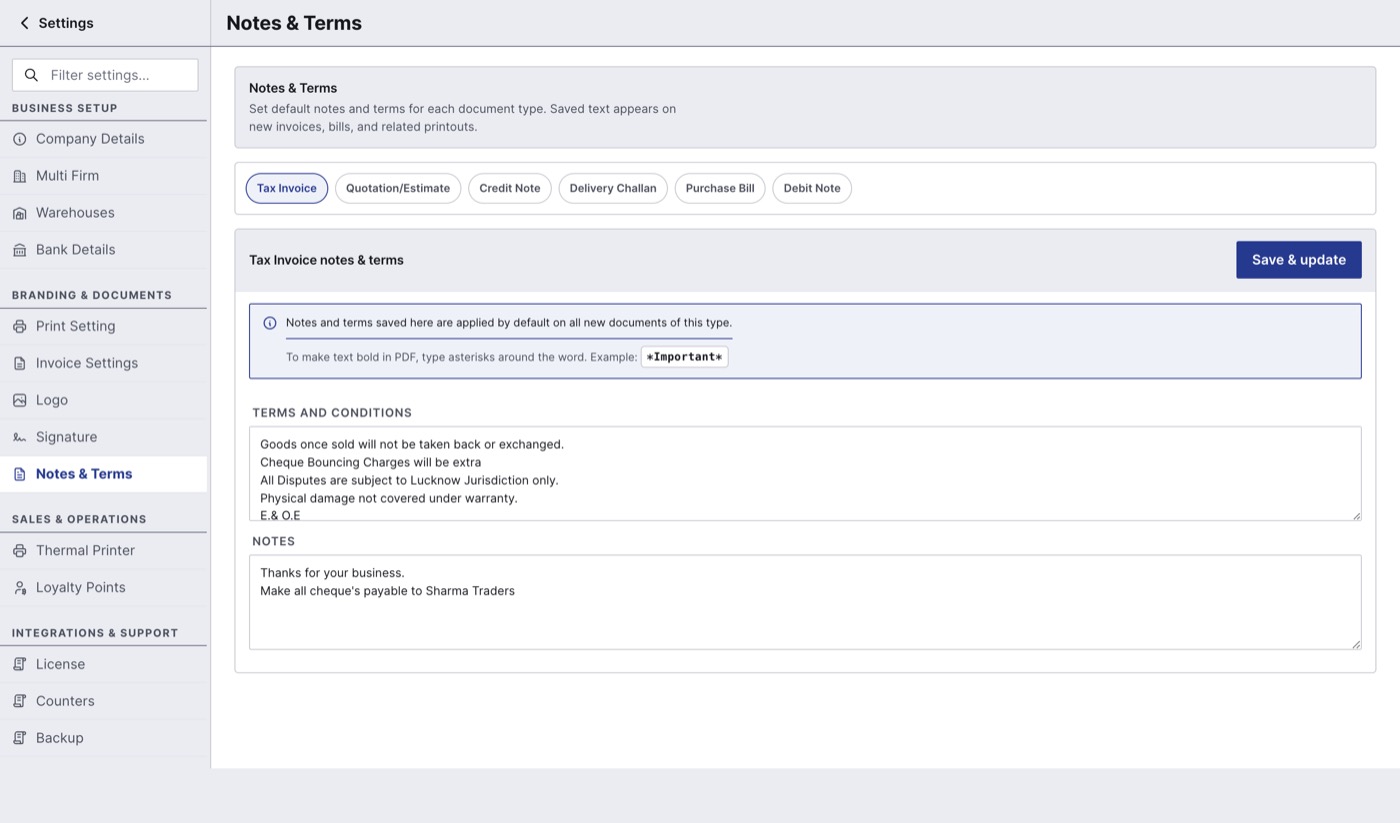
Task: Click inside the Terms and Conditions textarea
Action: pyautogui.click(x=805, y=474)
